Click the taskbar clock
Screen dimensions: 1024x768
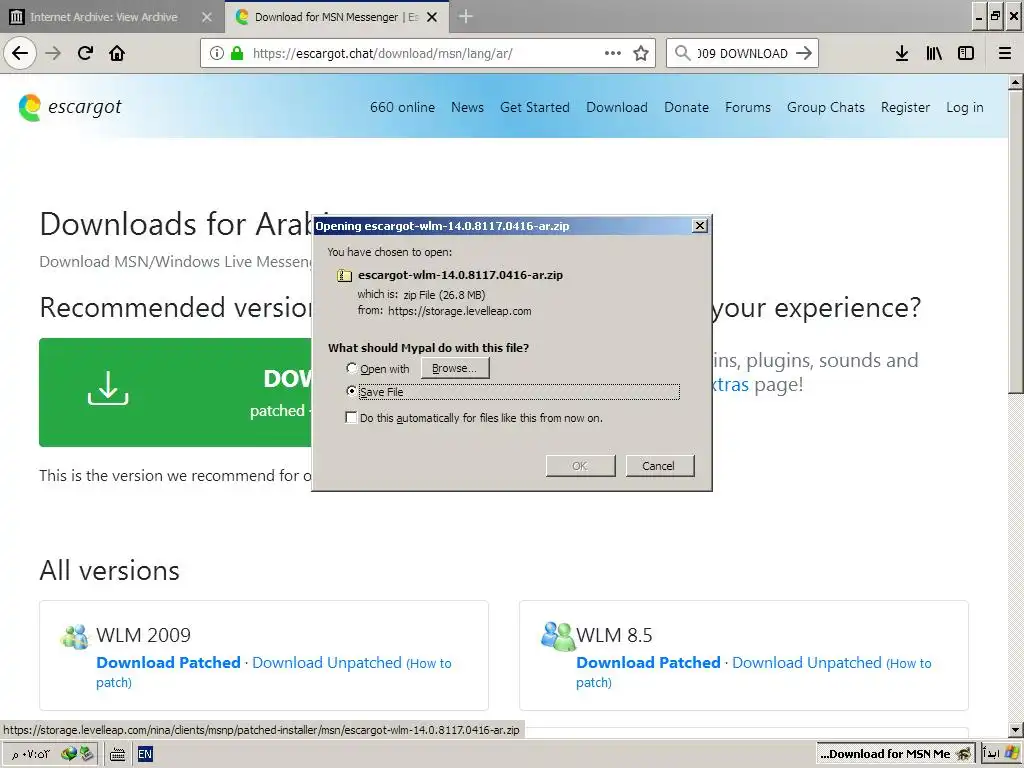click(x=30, y=754)
